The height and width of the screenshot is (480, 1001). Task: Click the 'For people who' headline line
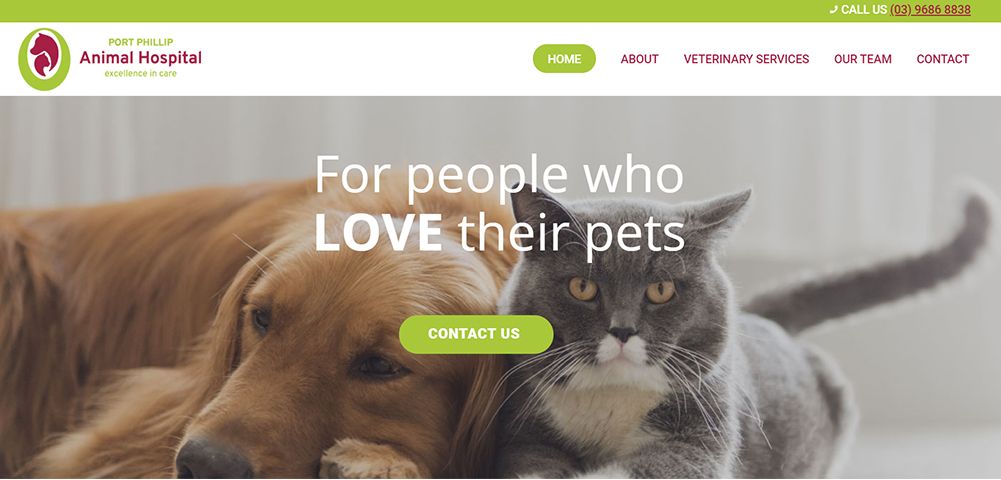[499, 175]
